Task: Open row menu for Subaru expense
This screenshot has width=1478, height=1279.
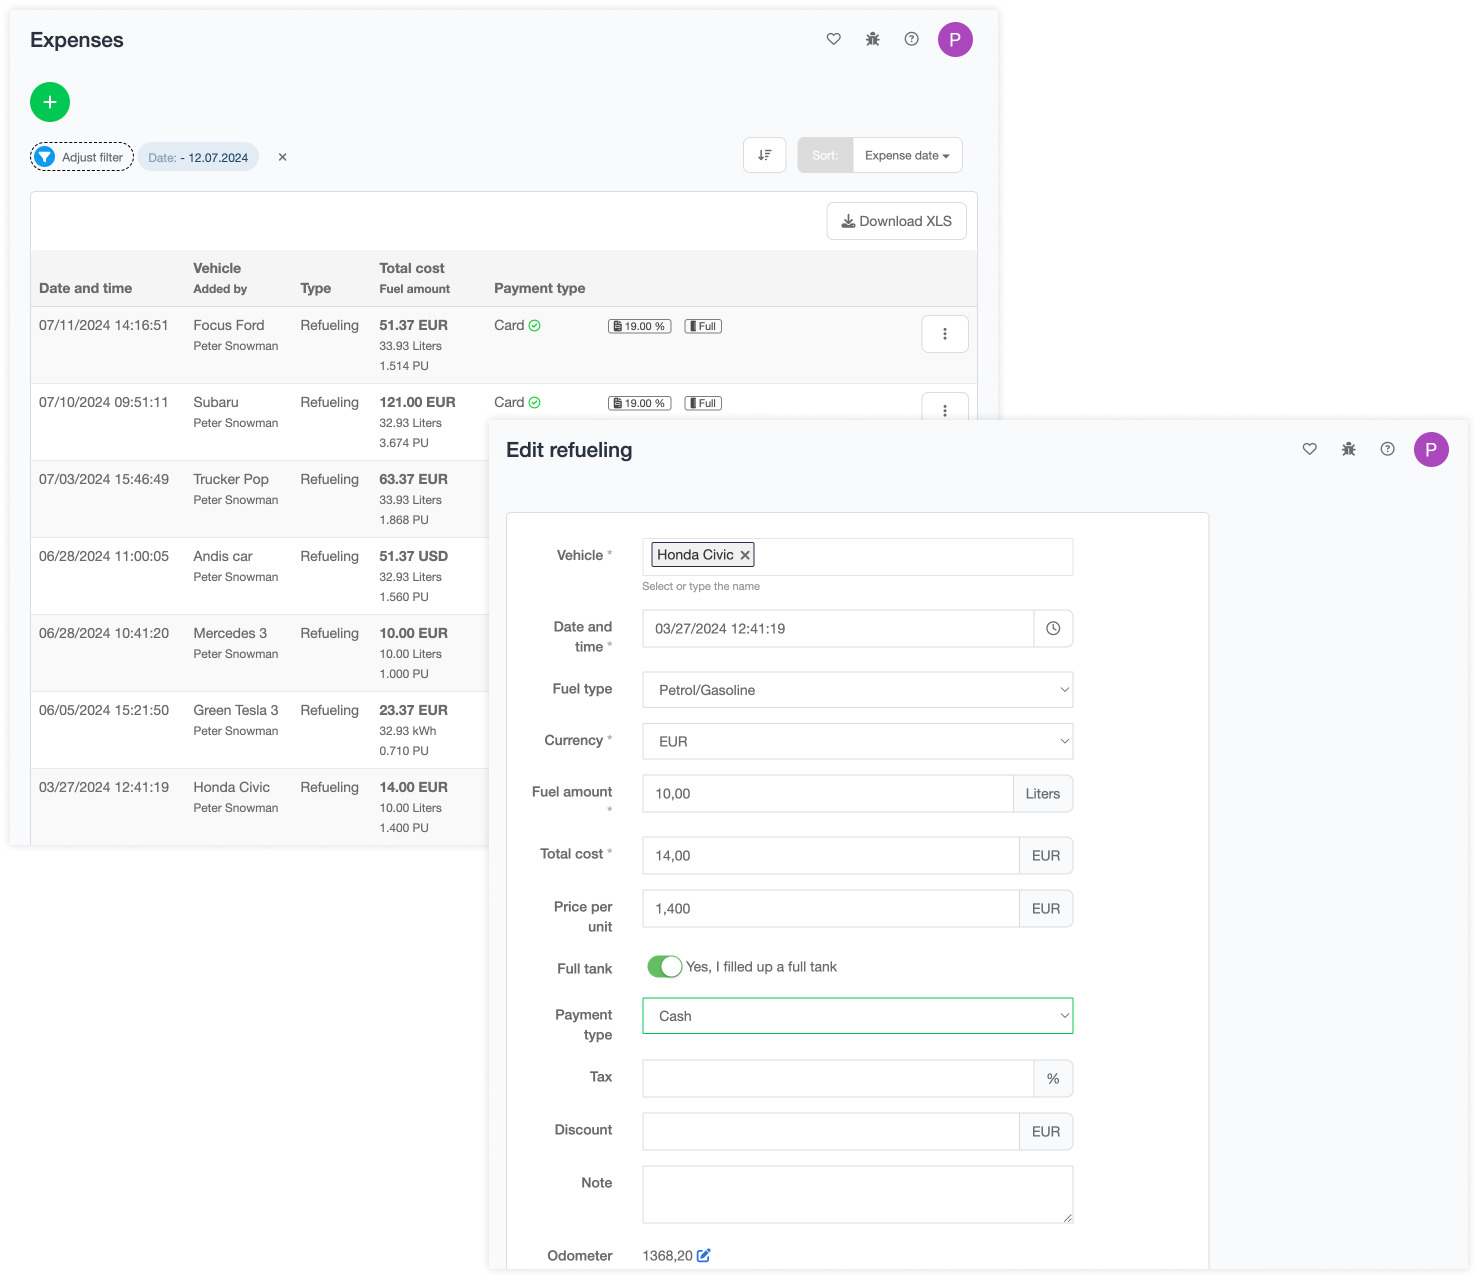Action: coord(945,407)
